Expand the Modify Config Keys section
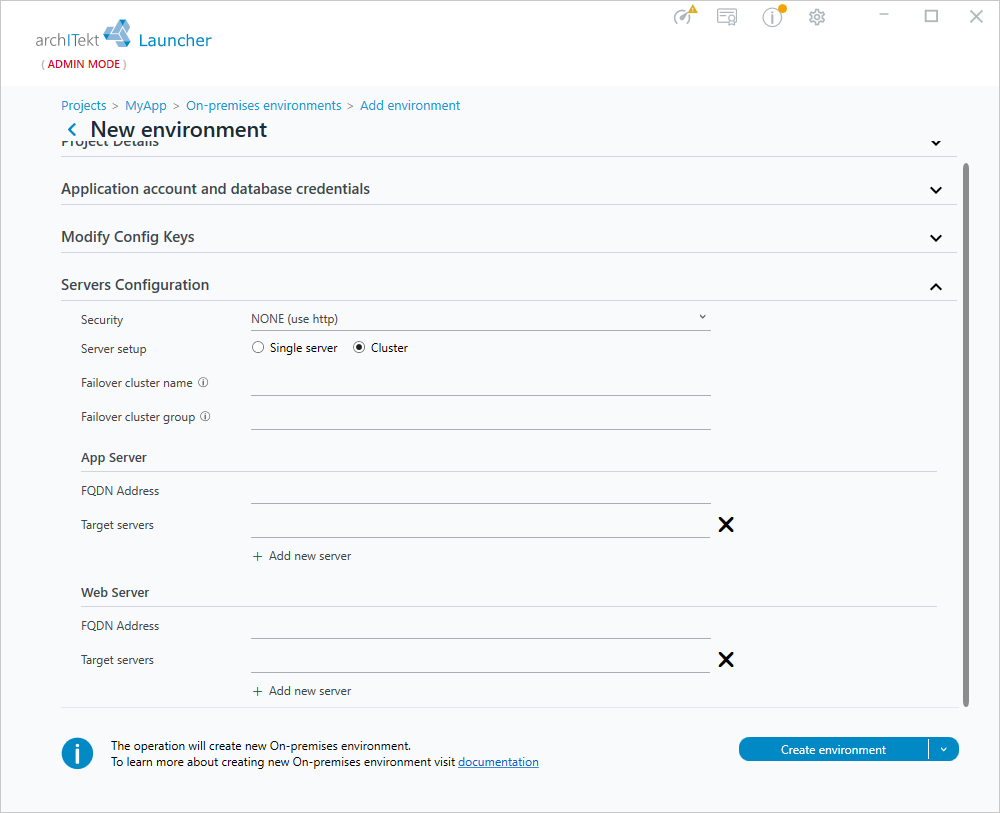Viewport: 1000px width, 813px height. tap(936, 238)
